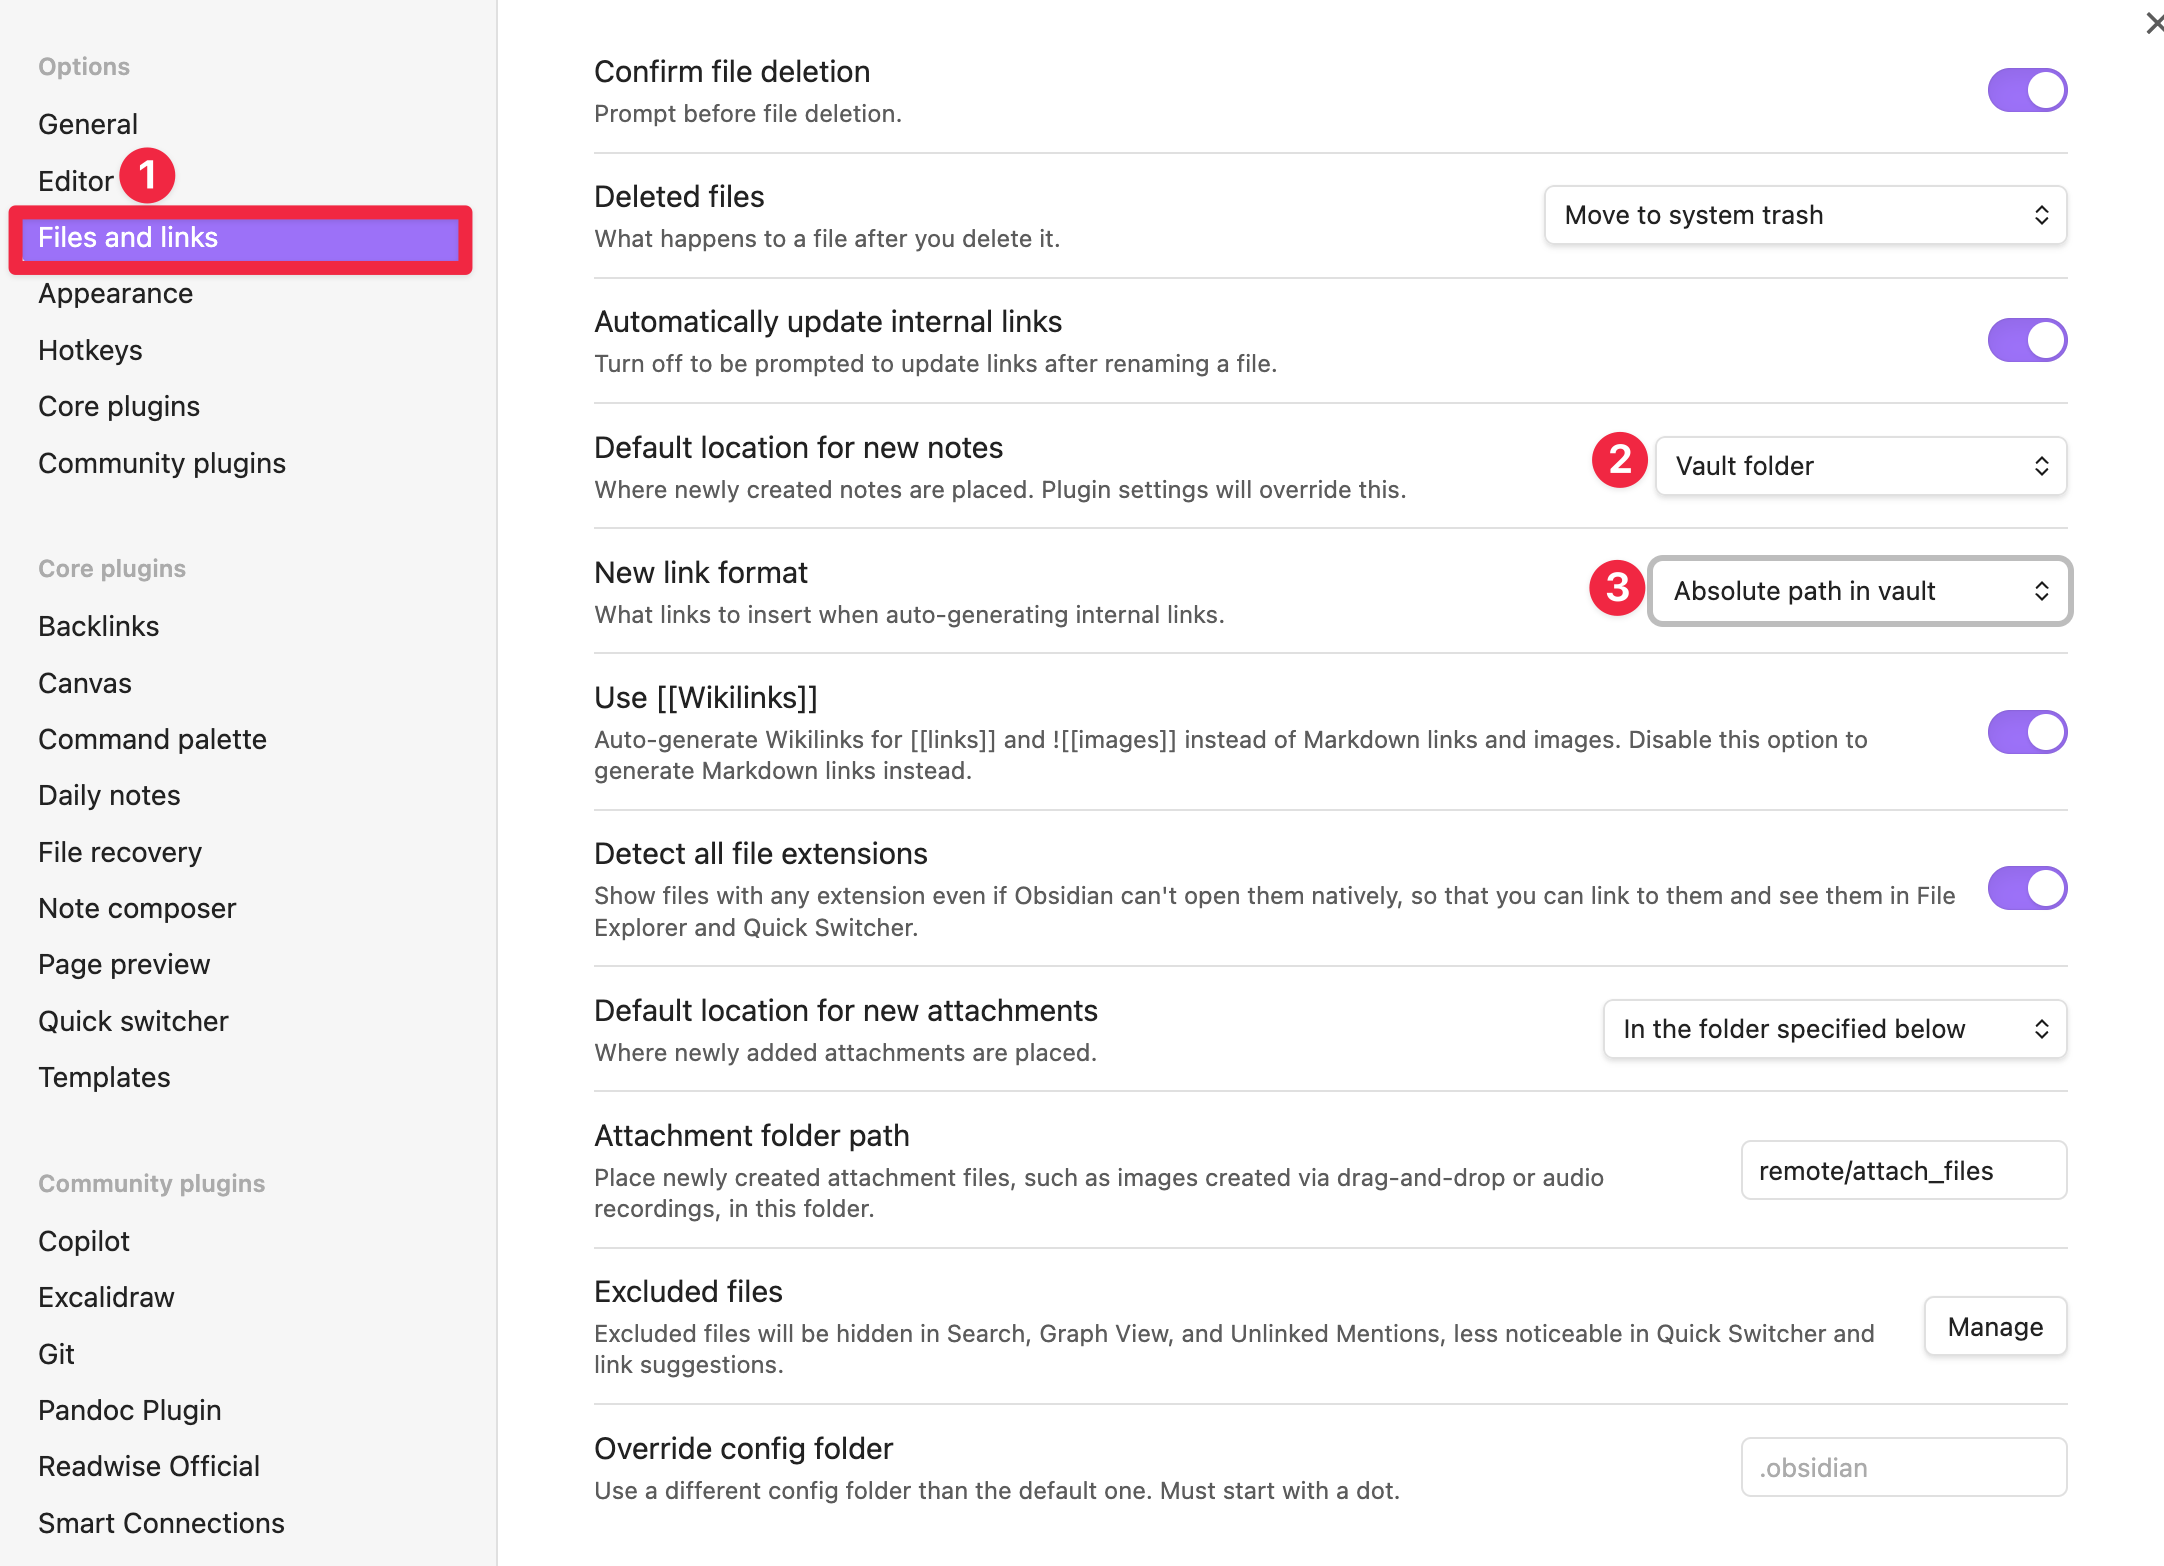This screenshot has height=1566, width=2164.
Task: Toggle Detect all file extensions switch
Action: coord(2026,889)
